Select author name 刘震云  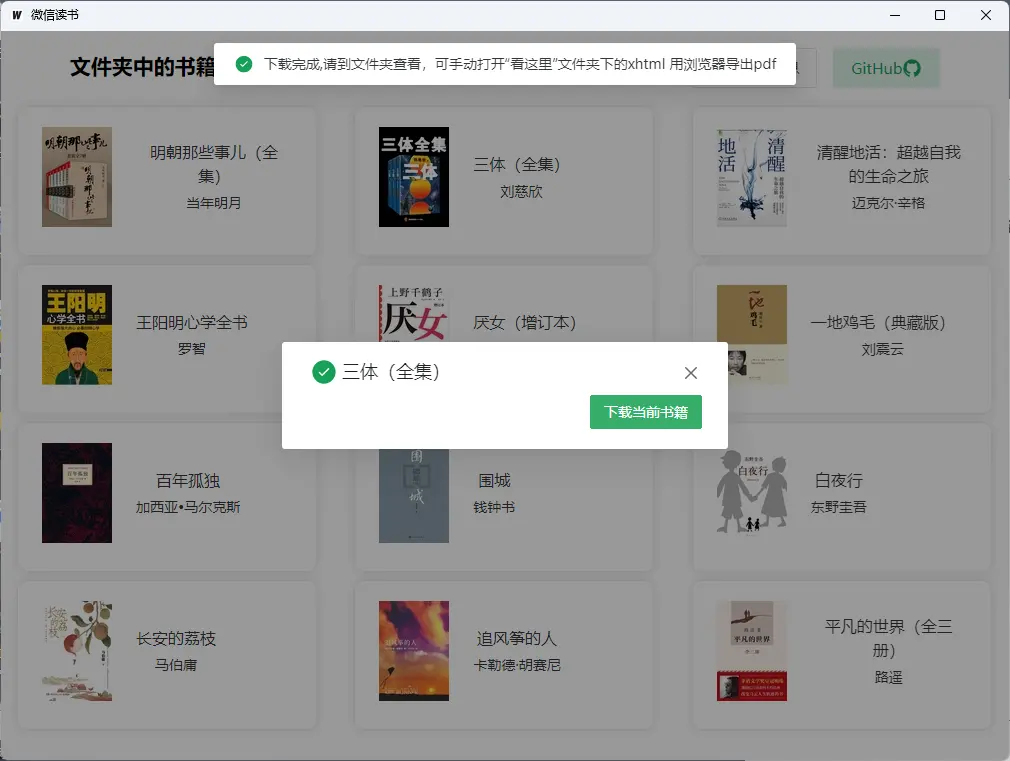(882, 349)
